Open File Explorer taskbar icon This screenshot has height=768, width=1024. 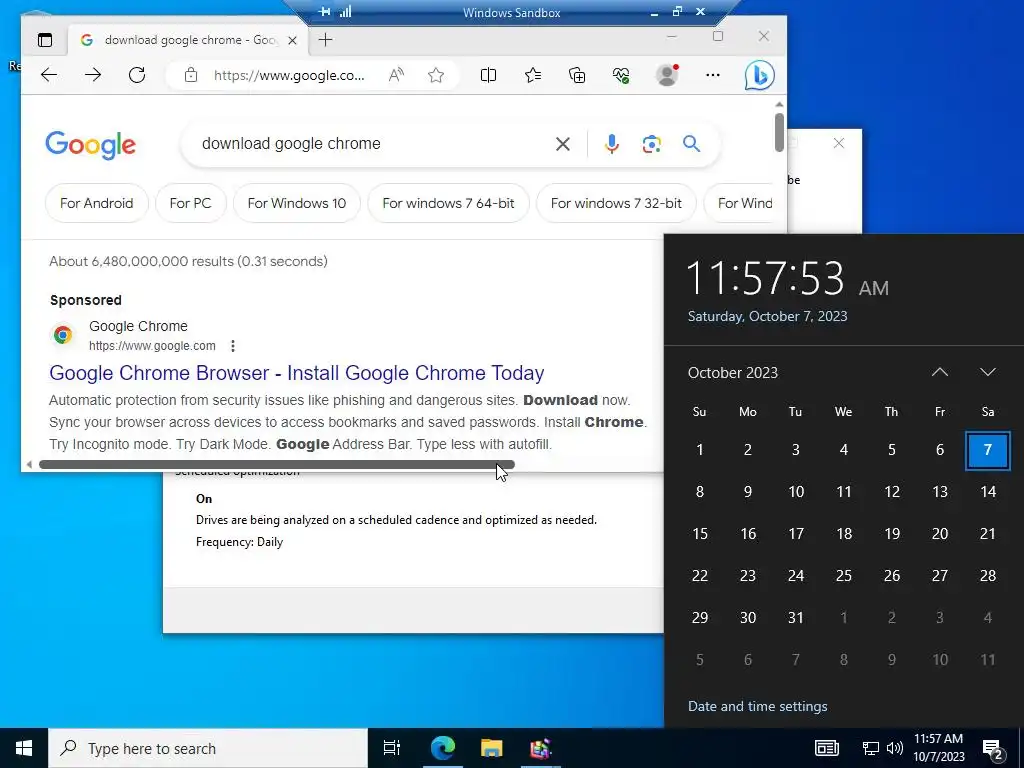coord(491,748)
